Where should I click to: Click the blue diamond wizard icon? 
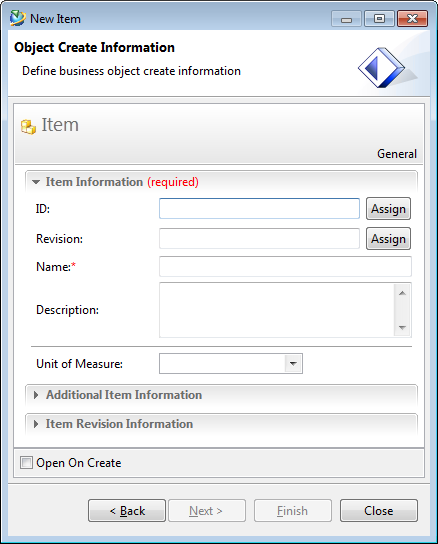tap(381, 68)
